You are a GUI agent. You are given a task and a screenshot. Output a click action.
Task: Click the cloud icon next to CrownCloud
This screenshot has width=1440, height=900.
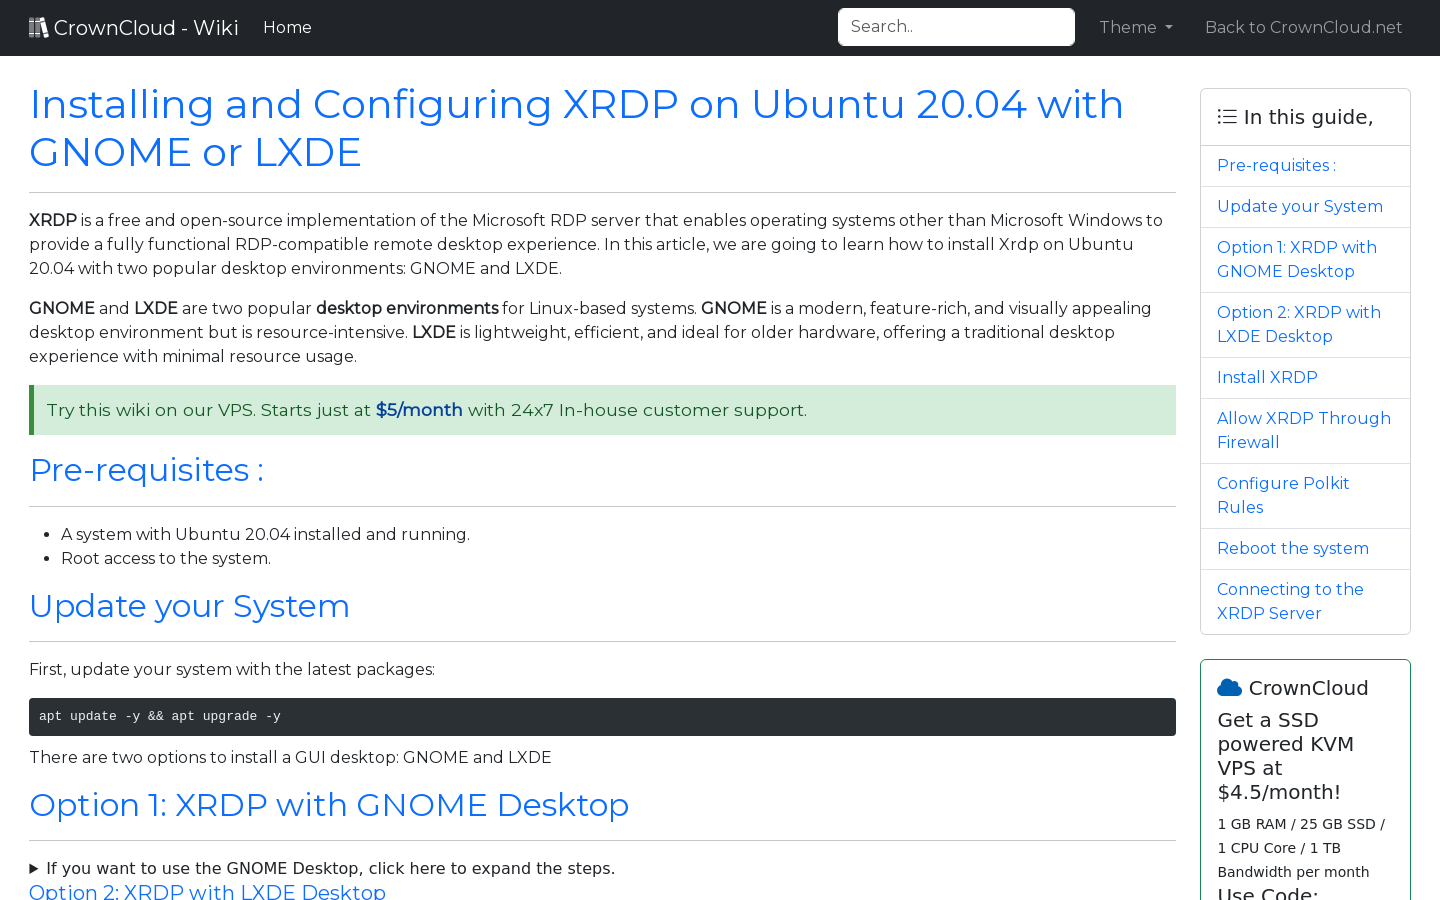click(x=1229, y=688)
